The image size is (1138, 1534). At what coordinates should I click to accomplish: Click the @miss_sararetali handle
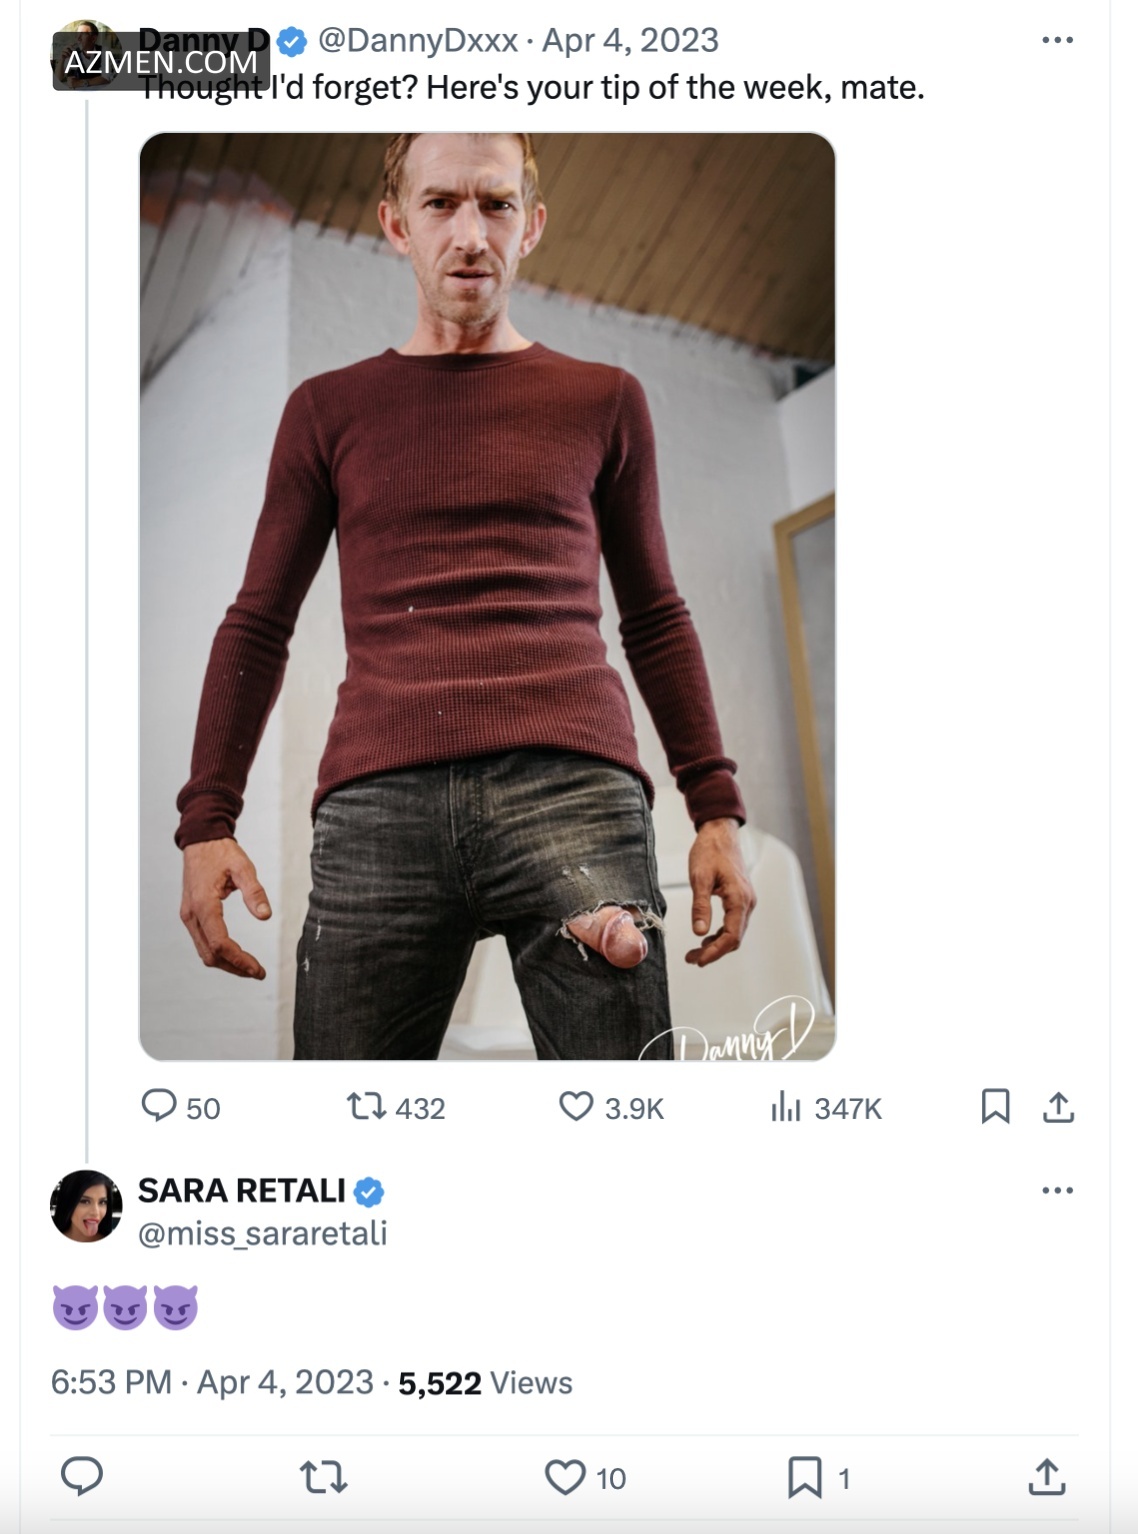coord(262,1234)
